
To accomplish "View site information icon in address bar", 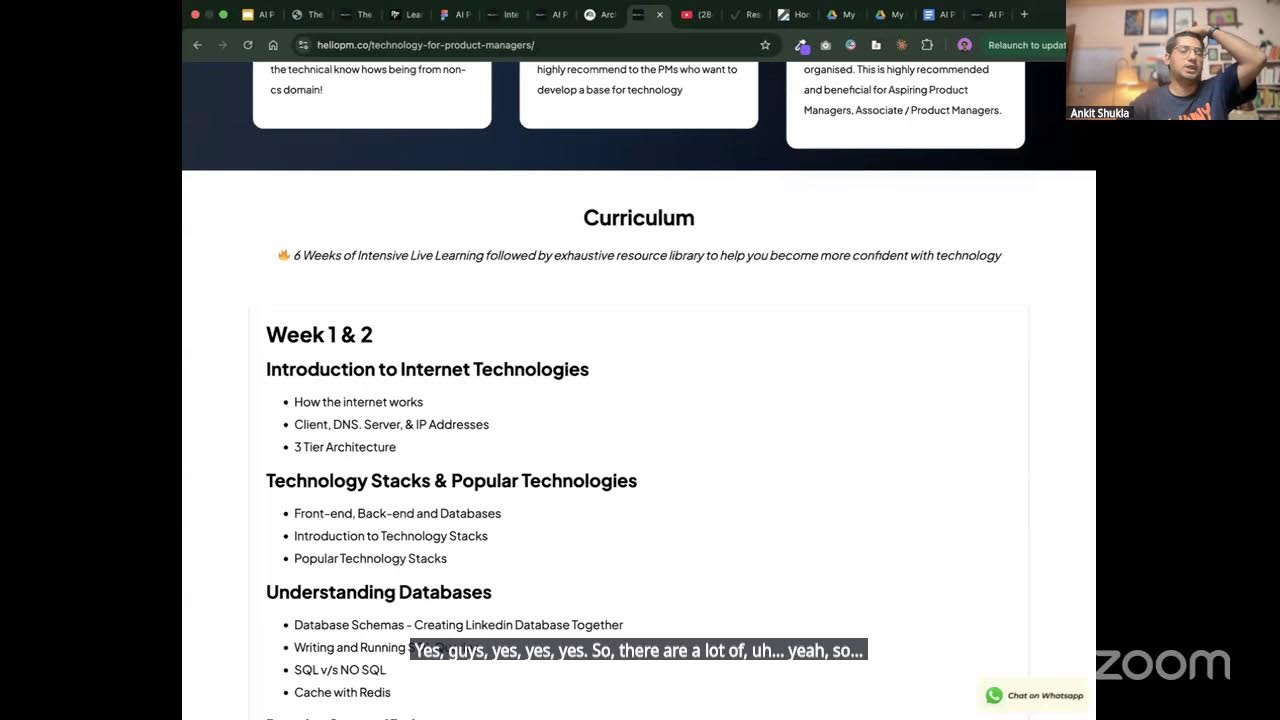I will coord(303,45).
